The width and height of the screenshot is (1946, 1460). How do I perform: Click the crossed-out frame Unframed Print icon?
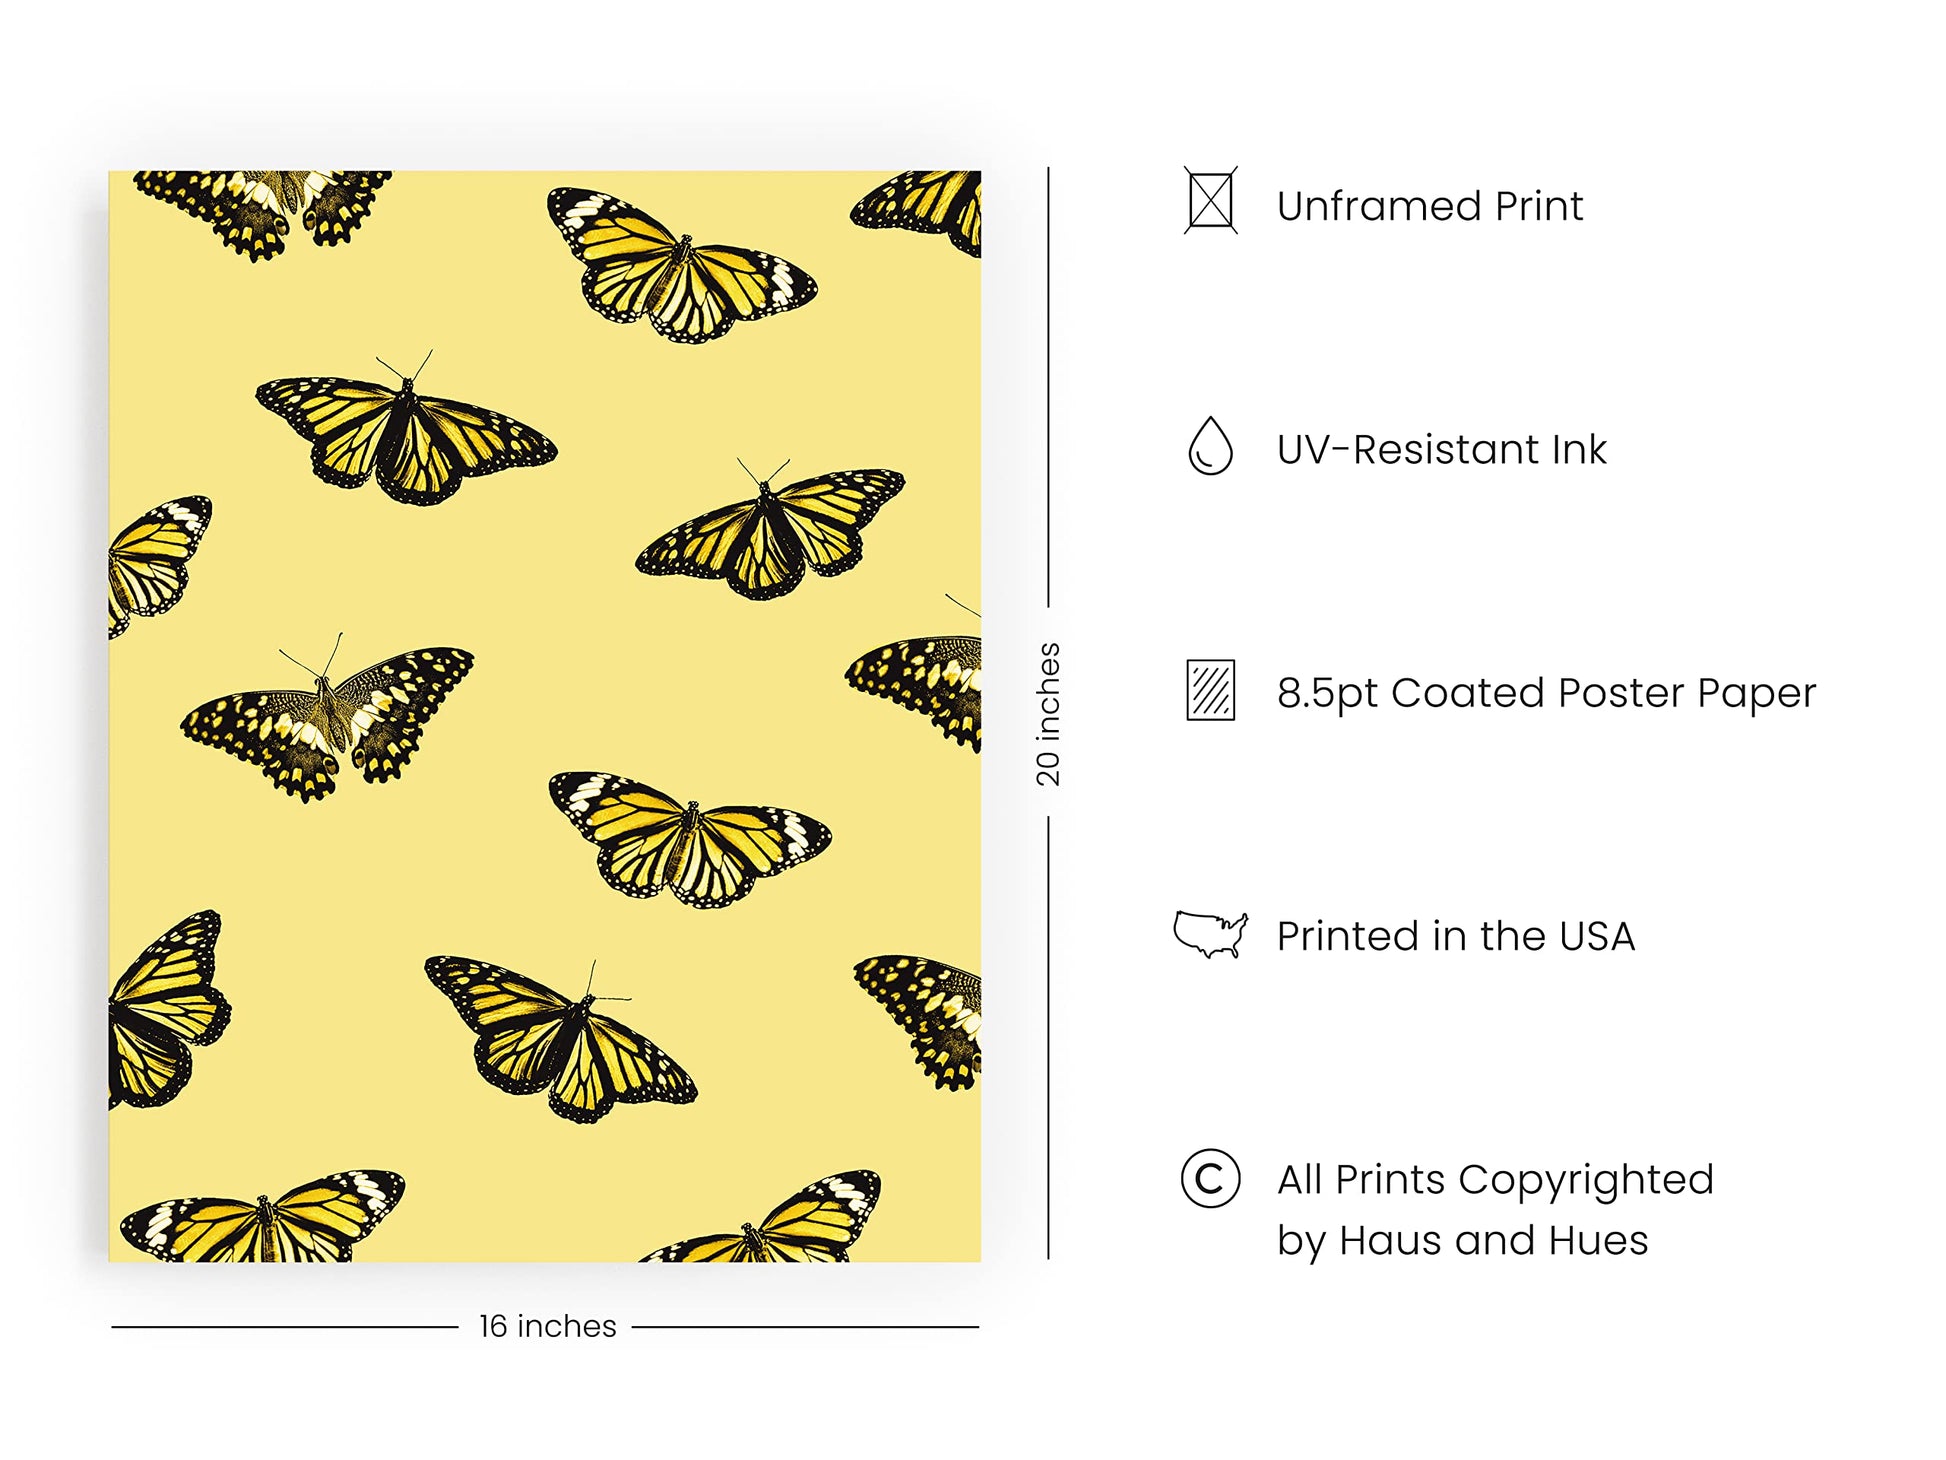point(1210,201)
